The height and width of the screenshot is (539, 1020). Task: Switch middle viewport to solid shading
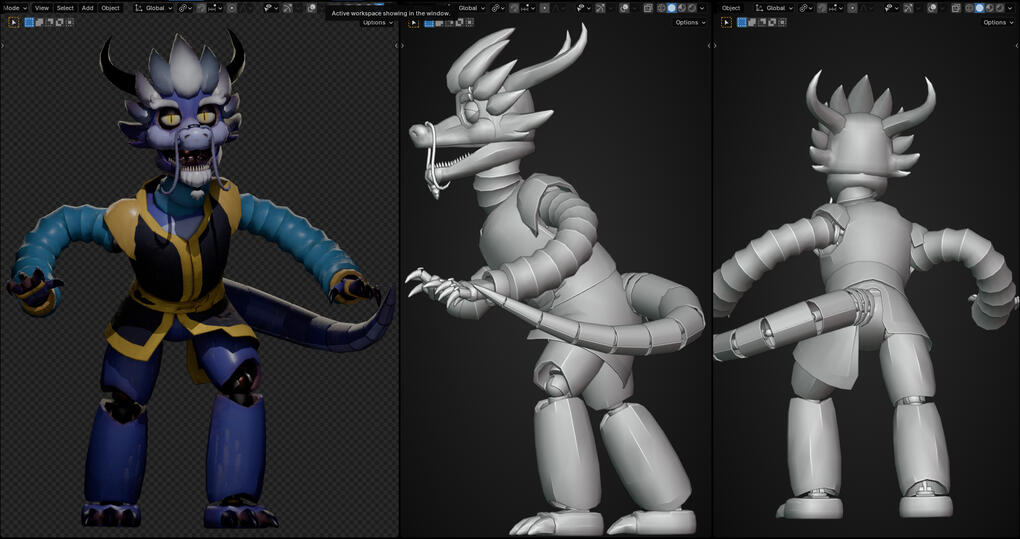[x=672, y=8]
